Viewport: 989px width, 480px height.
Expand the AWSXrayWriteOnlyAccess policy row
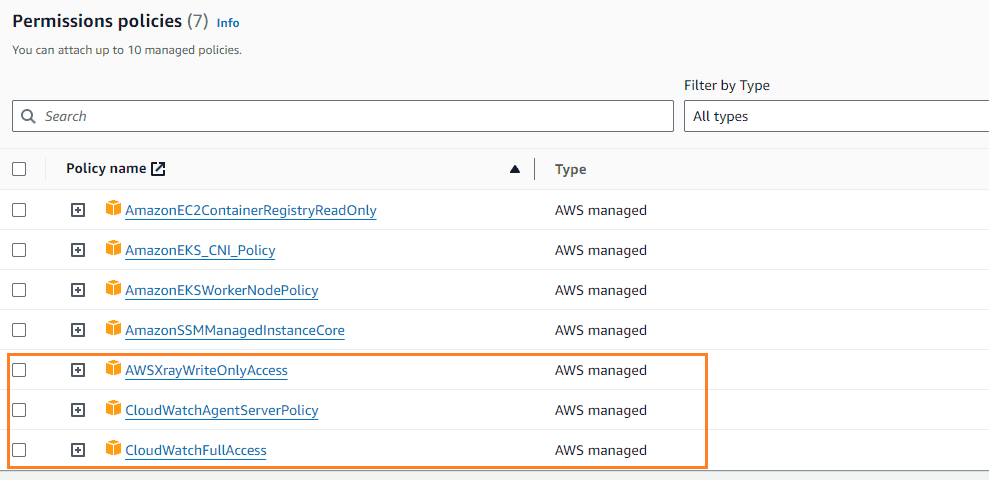77,370
